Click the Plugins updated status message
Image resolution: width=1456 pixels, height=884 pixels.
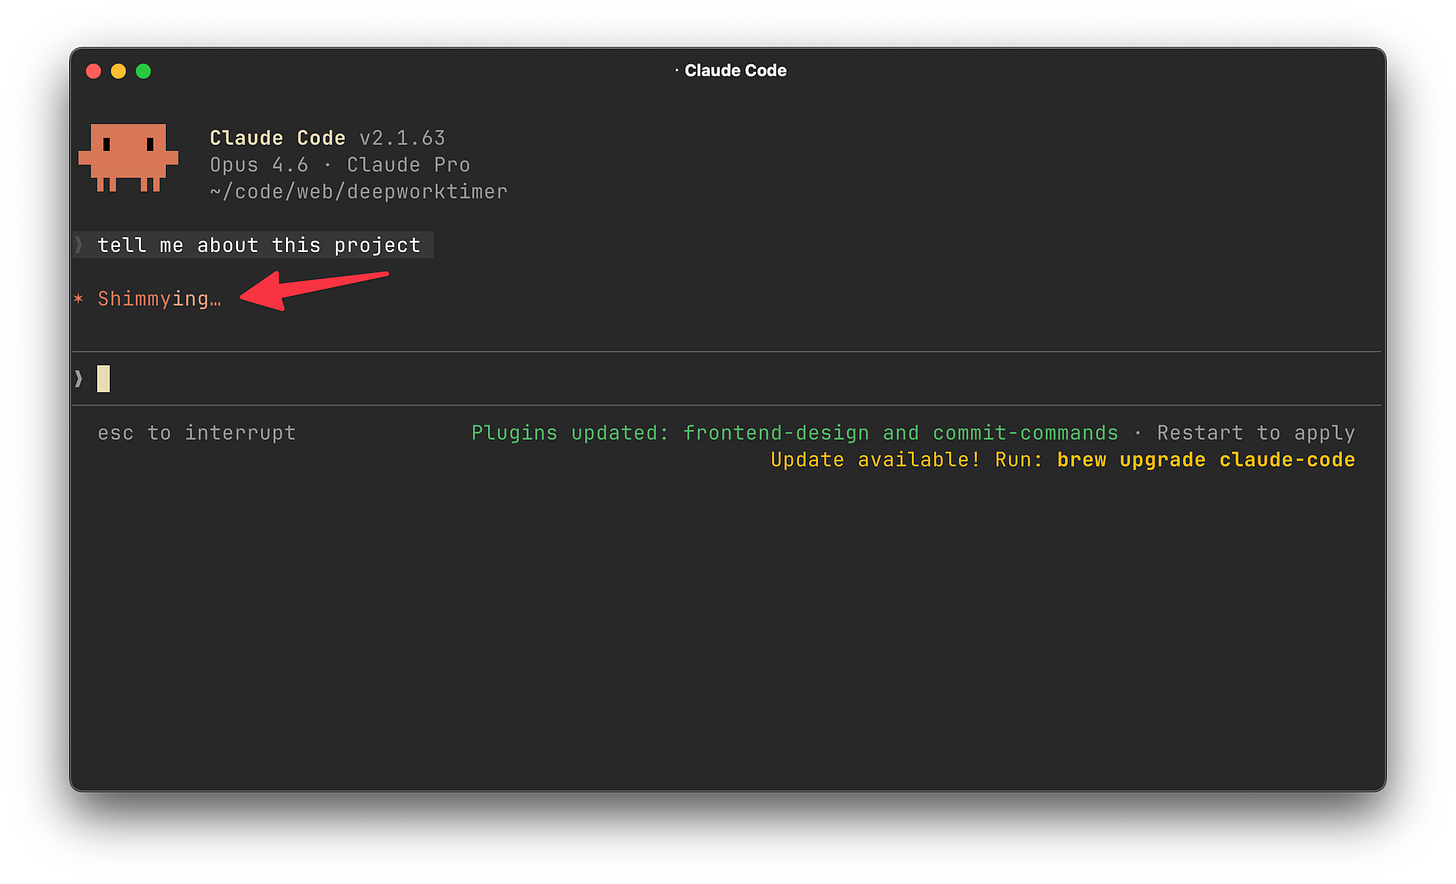570,432
